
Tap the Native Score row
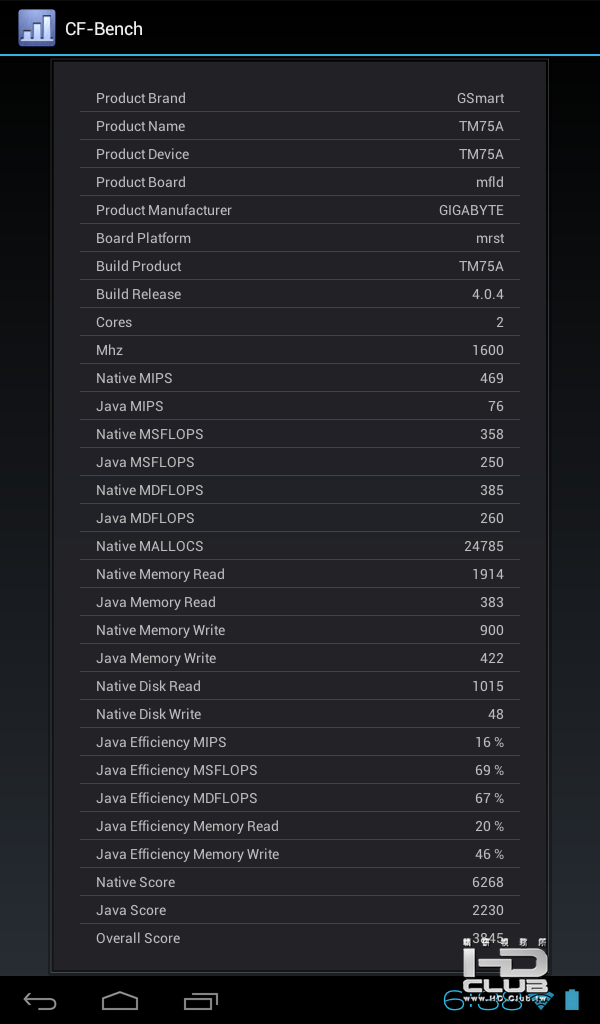300,882
